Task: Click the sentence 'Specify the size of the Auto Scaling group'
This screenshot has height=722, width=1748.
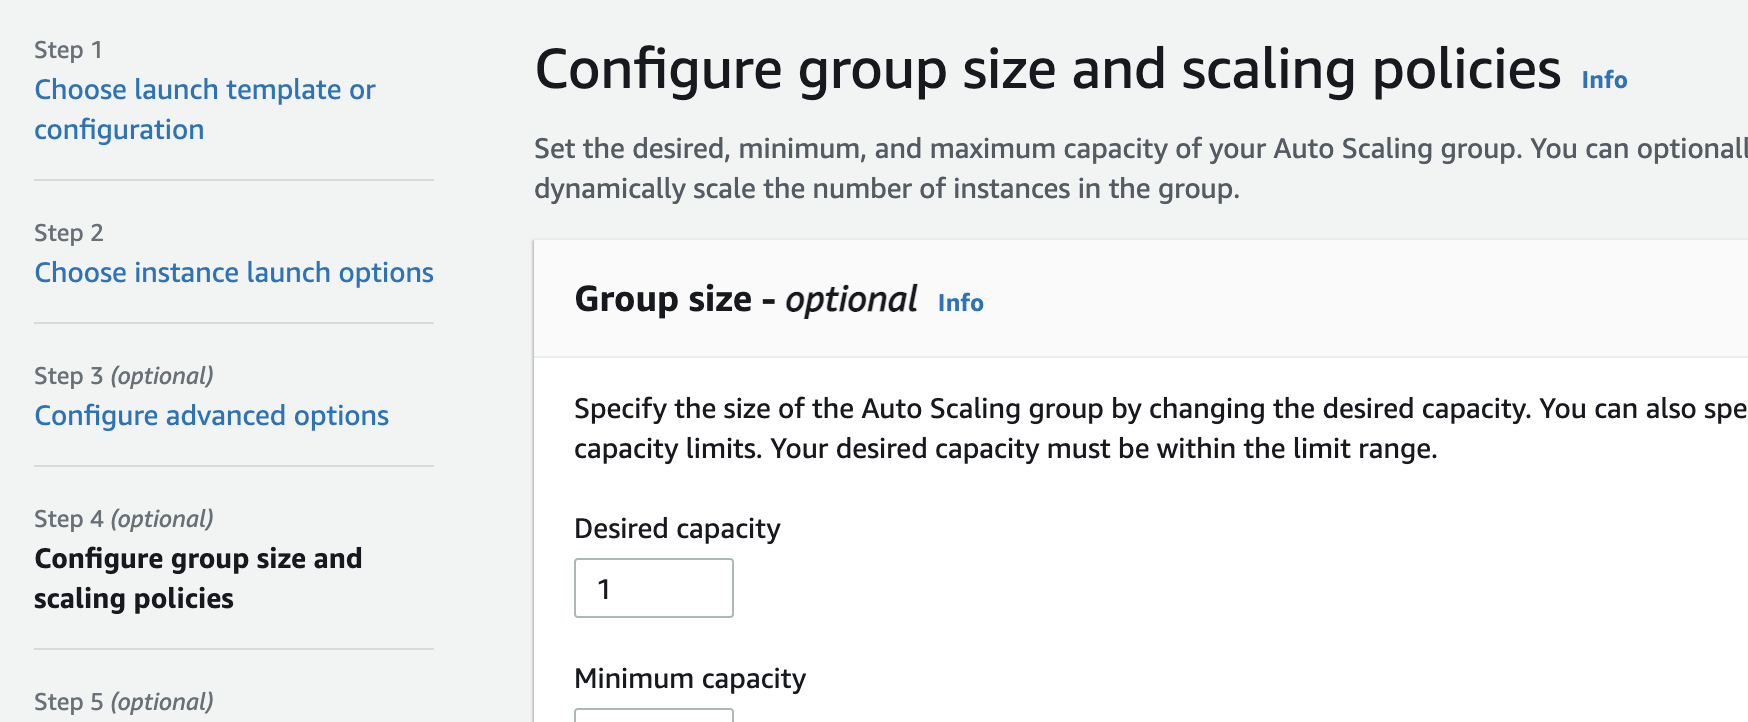Action: [1052, 409]
